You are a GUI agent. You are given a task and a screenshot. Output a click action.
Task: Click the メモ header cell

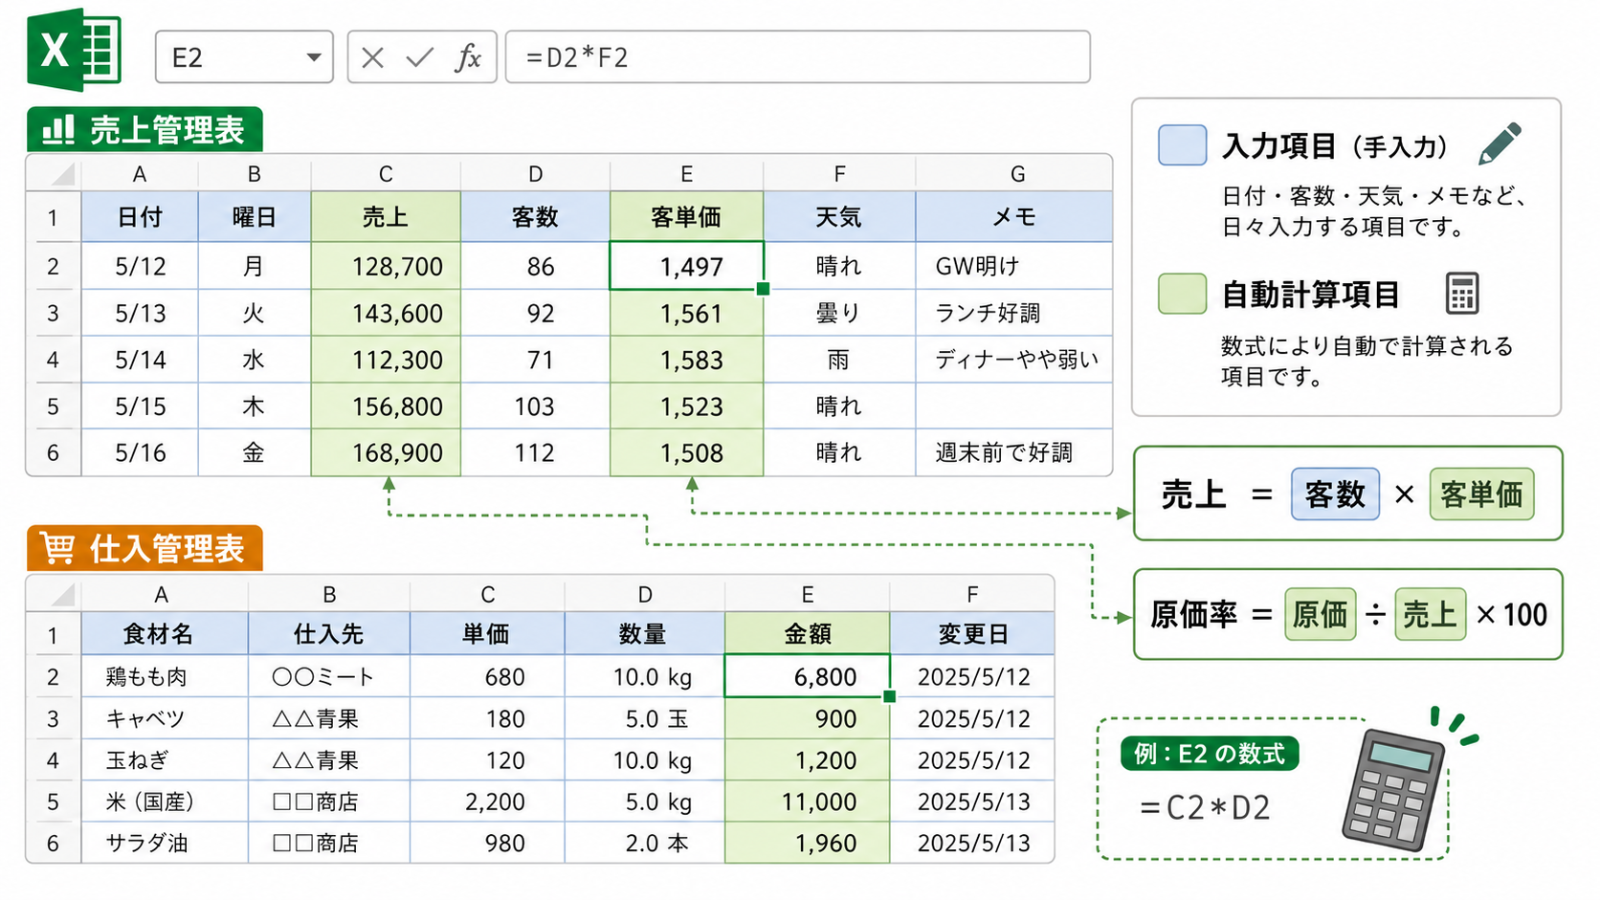click(1014, 216)
